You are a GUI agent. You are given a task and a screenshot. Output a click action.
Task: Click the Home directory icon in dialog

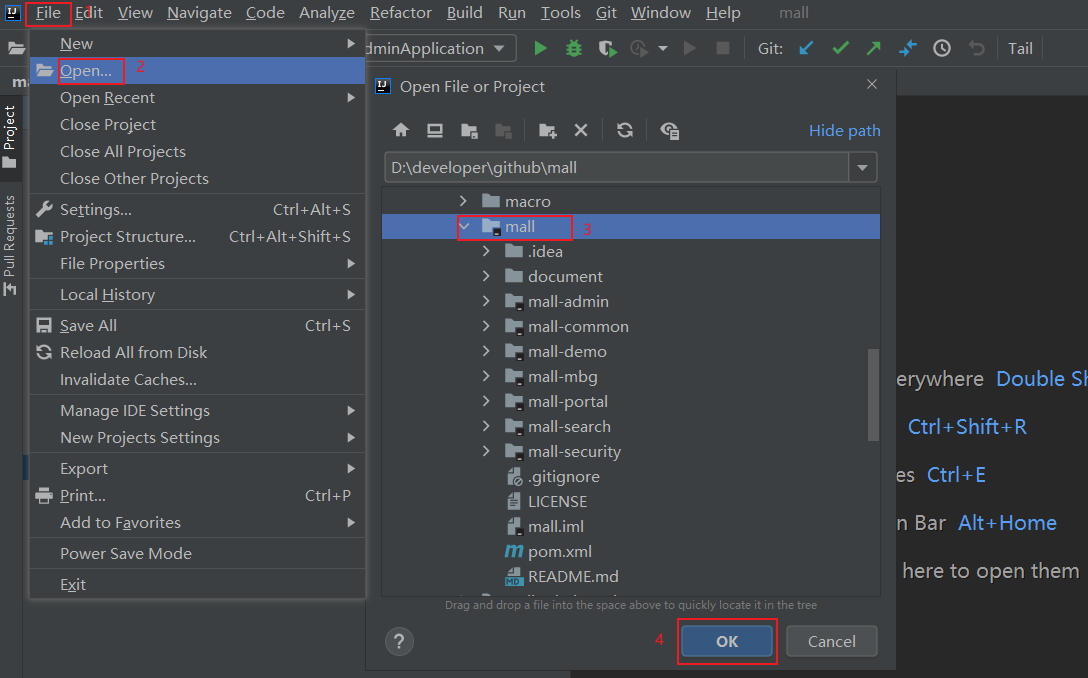coord(401,130)
